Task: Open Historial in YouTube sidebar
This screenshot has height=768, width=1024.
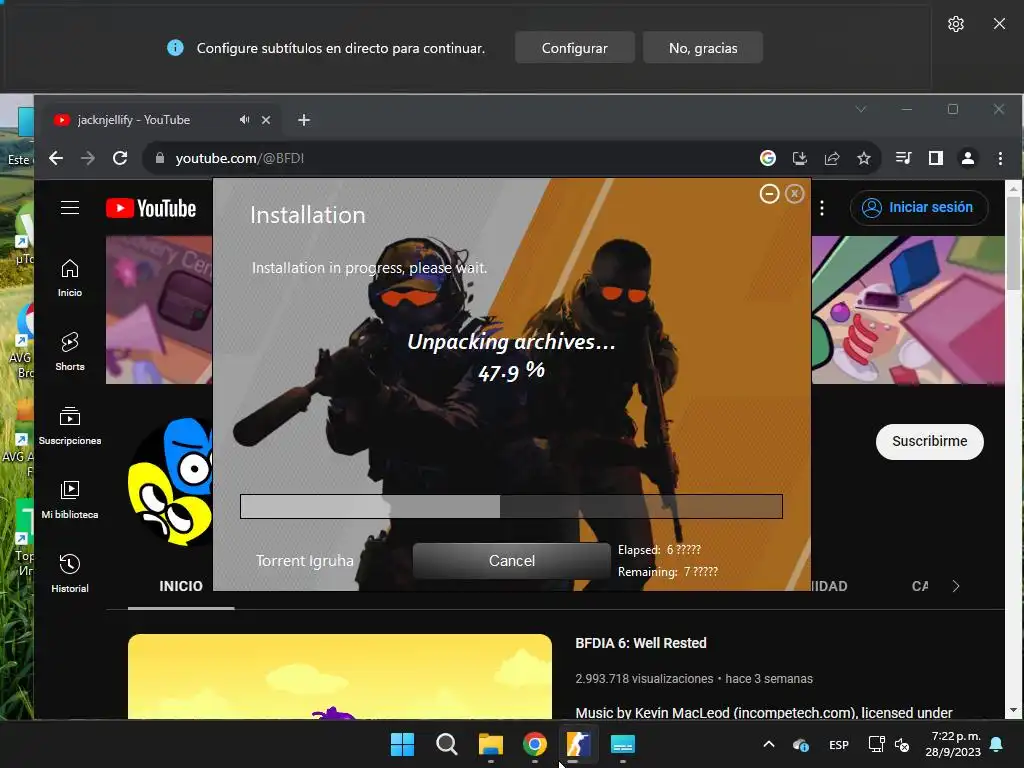Action: tap(70, 573)
